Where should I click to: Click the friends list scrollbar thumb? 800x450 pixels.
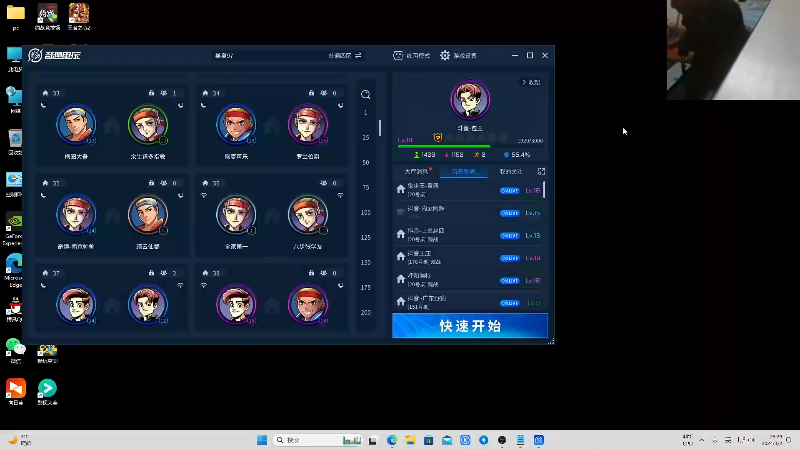pos(544,189)
